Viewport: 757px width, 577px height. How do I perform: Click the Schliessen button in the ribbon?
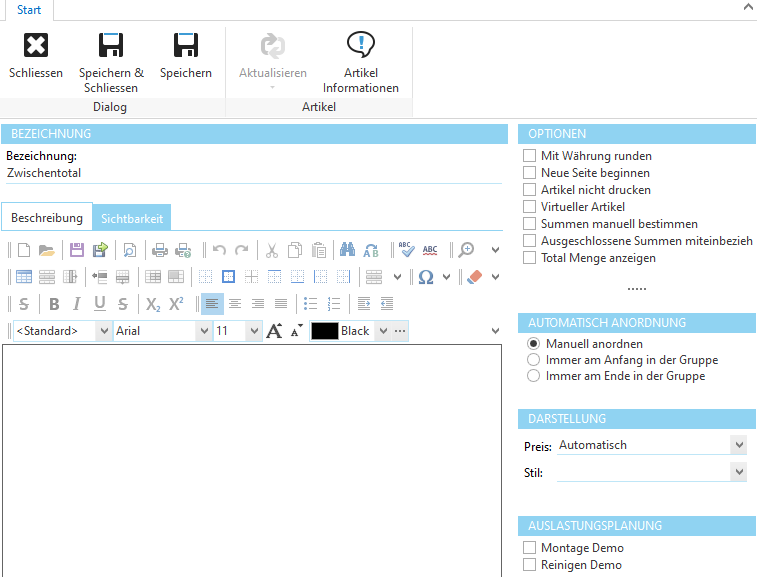click(36, 46)
